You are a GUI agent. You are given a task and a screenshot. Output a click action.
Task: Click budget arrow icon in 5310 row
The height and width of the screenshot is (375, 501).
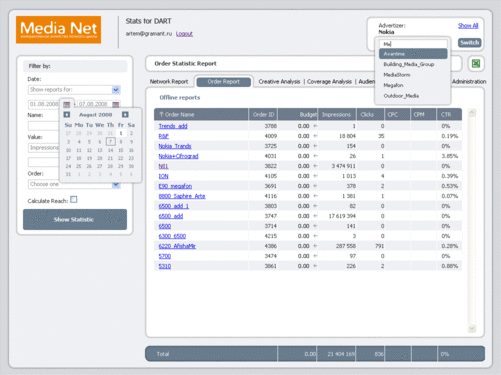click(x=315, y=266)
